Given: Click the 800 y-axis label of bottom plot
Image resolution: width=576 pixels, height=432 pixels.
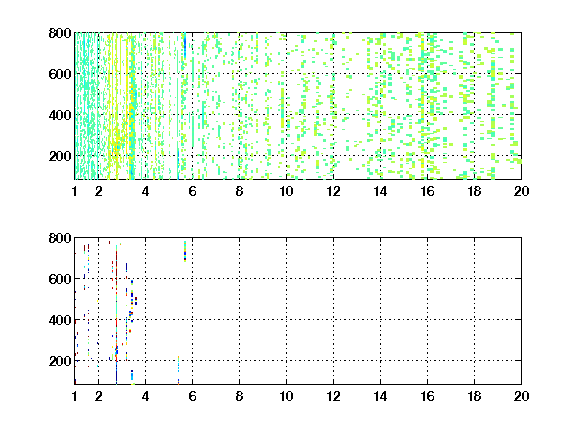Looking at the screenshot, I should tap(60, 238).
